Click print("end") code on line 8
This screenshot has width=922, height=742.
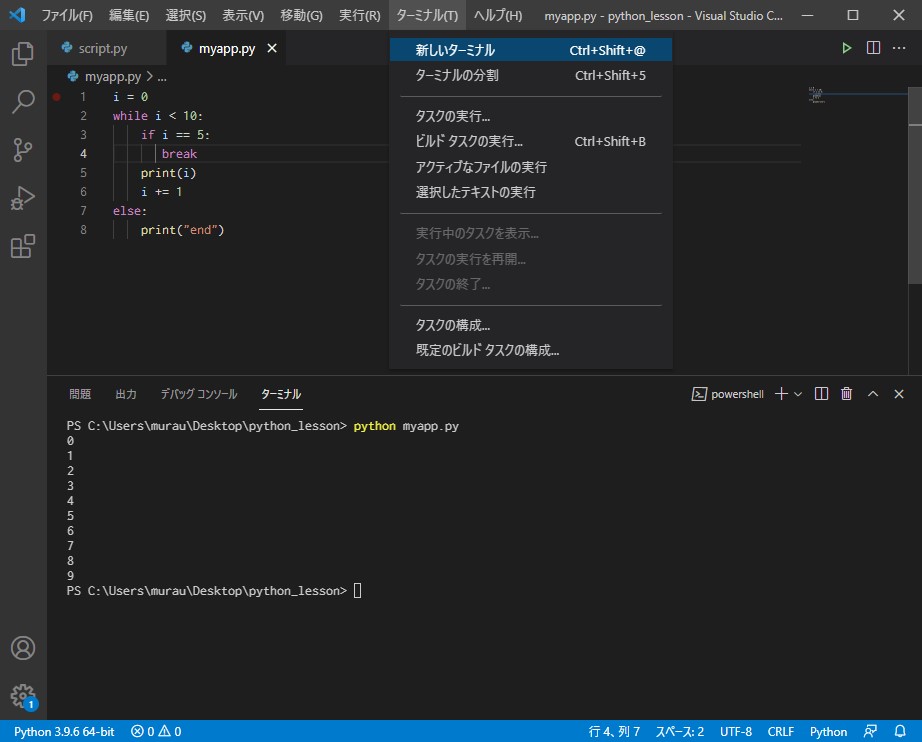click(182, 230)
